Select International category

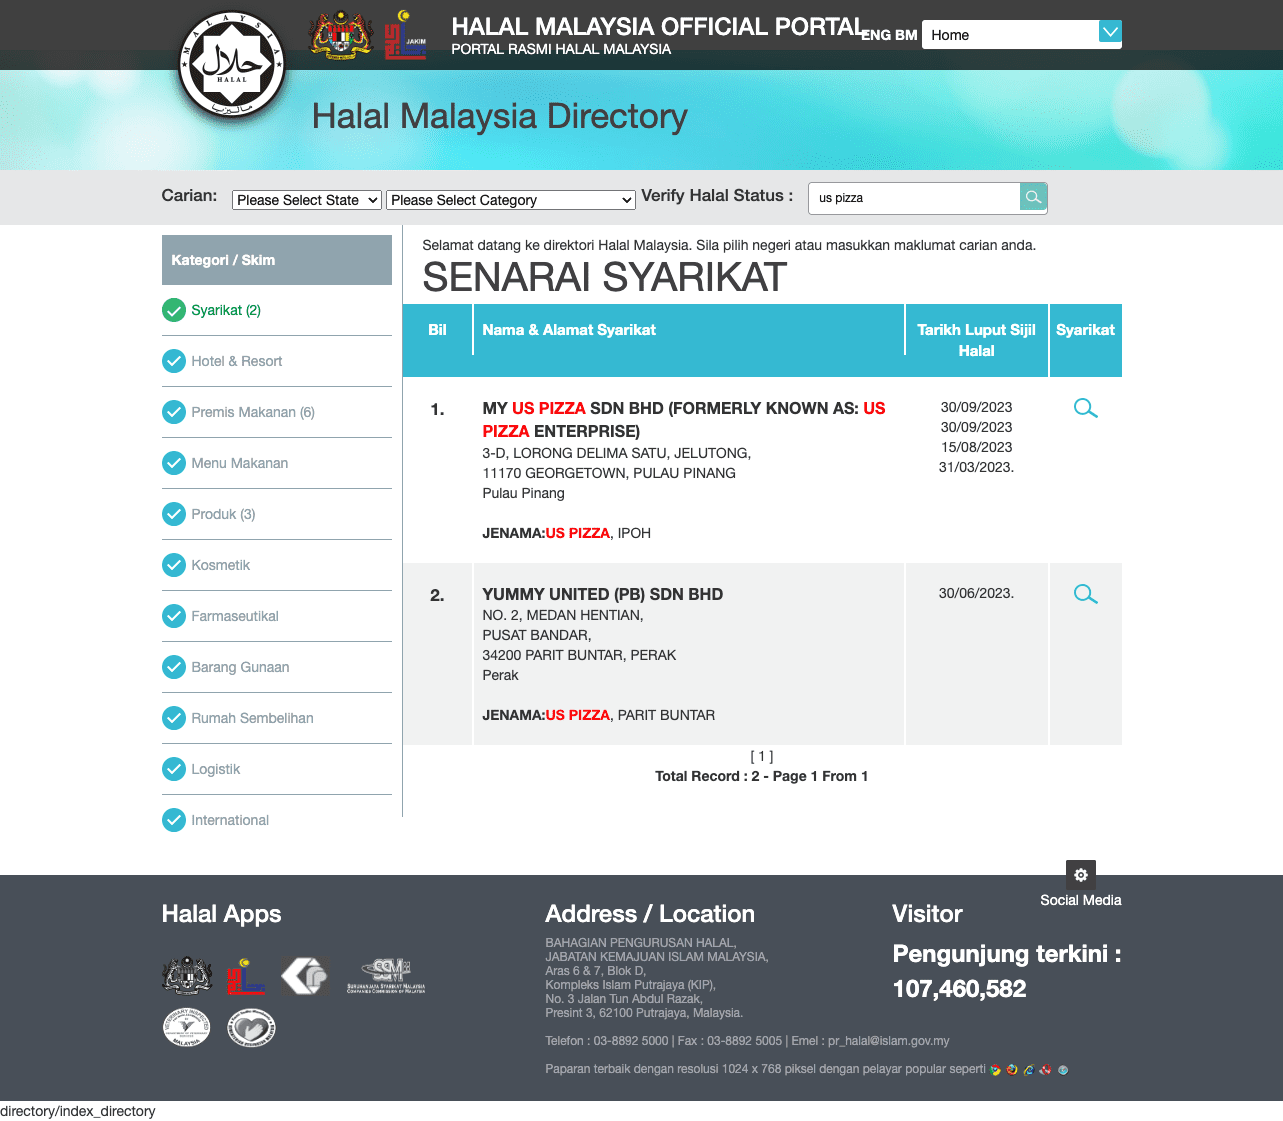[230, 820]
